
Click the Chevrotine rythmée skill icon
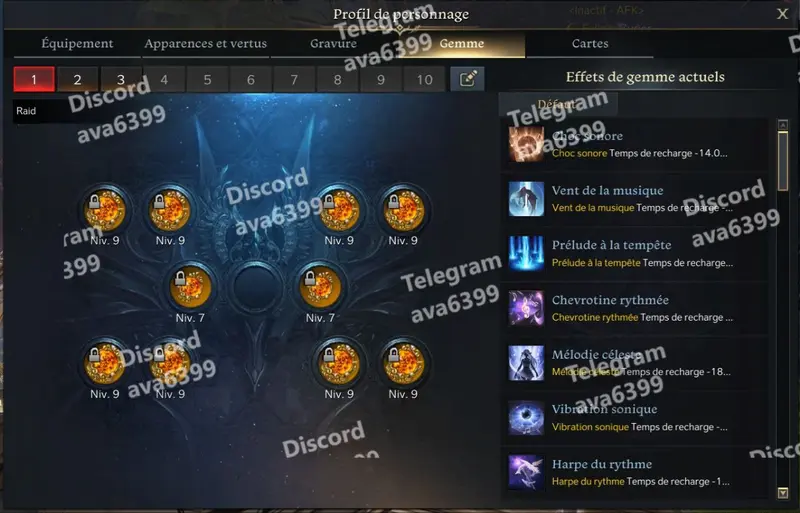[x=526, y=308]
